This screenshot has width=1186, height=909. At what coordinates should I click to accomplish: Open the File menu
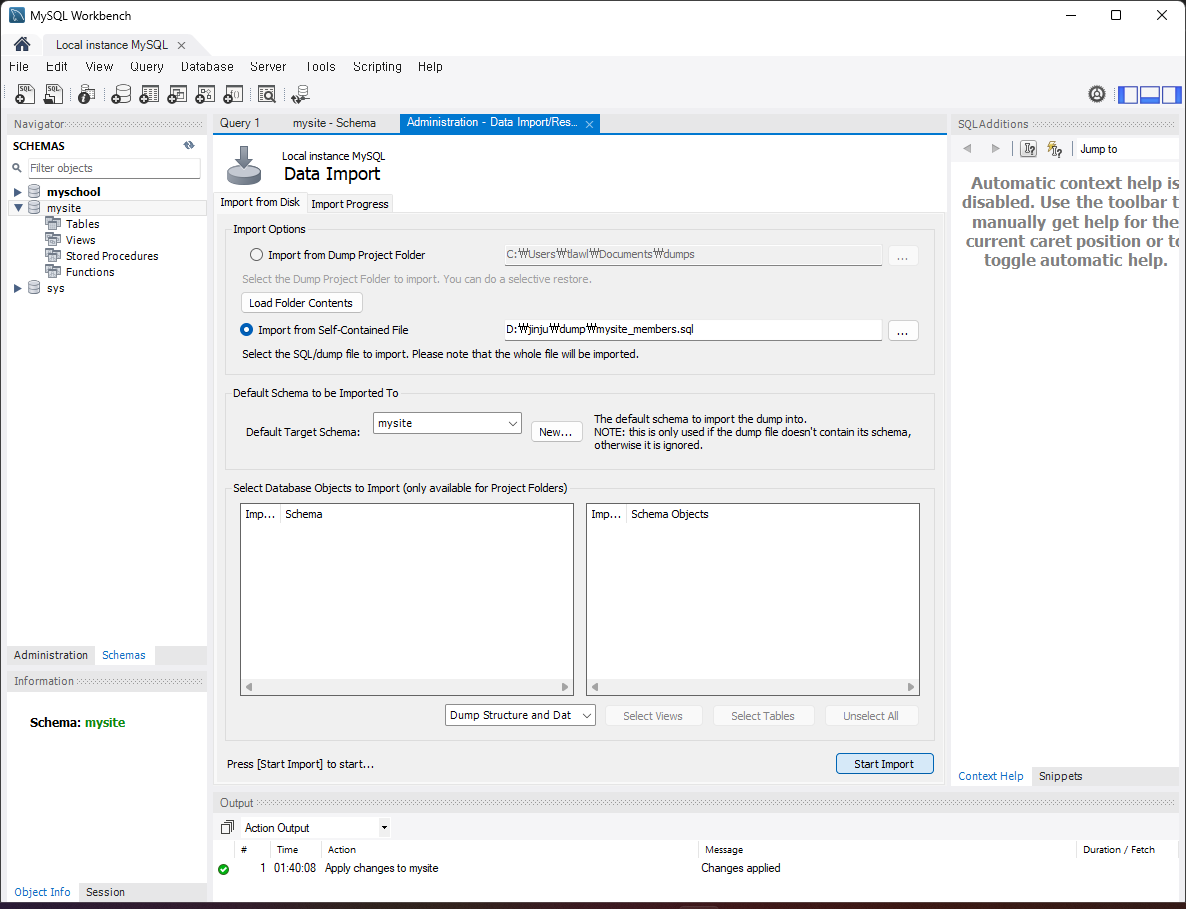19,67
